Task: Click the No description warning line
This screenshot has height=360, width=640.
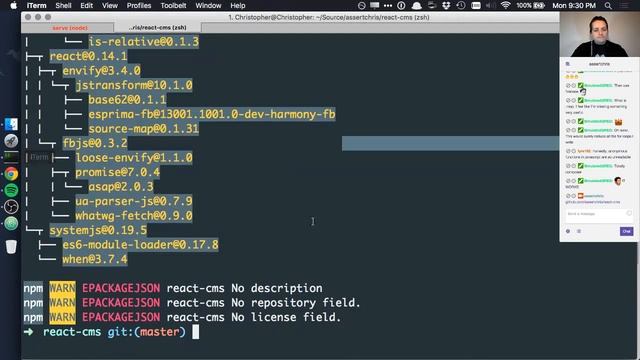Action: tap(173, 288)
